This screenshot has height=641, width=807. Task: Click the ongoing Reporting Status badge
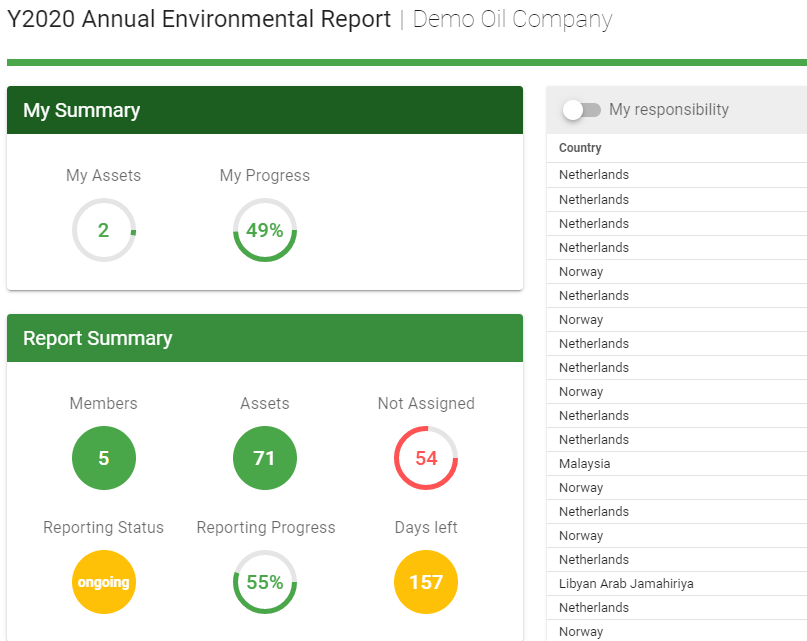click(104, 582)
